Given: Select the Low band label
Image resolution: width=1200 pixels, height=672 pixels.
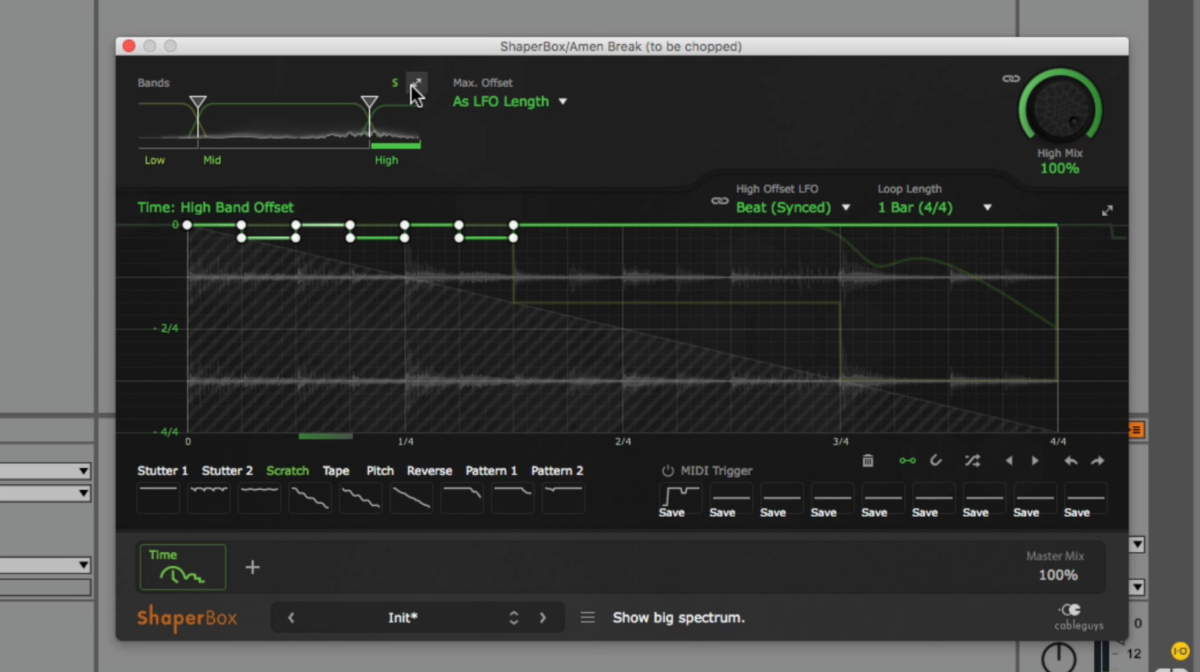Looking at the screenshot, I should click(155, 160).
